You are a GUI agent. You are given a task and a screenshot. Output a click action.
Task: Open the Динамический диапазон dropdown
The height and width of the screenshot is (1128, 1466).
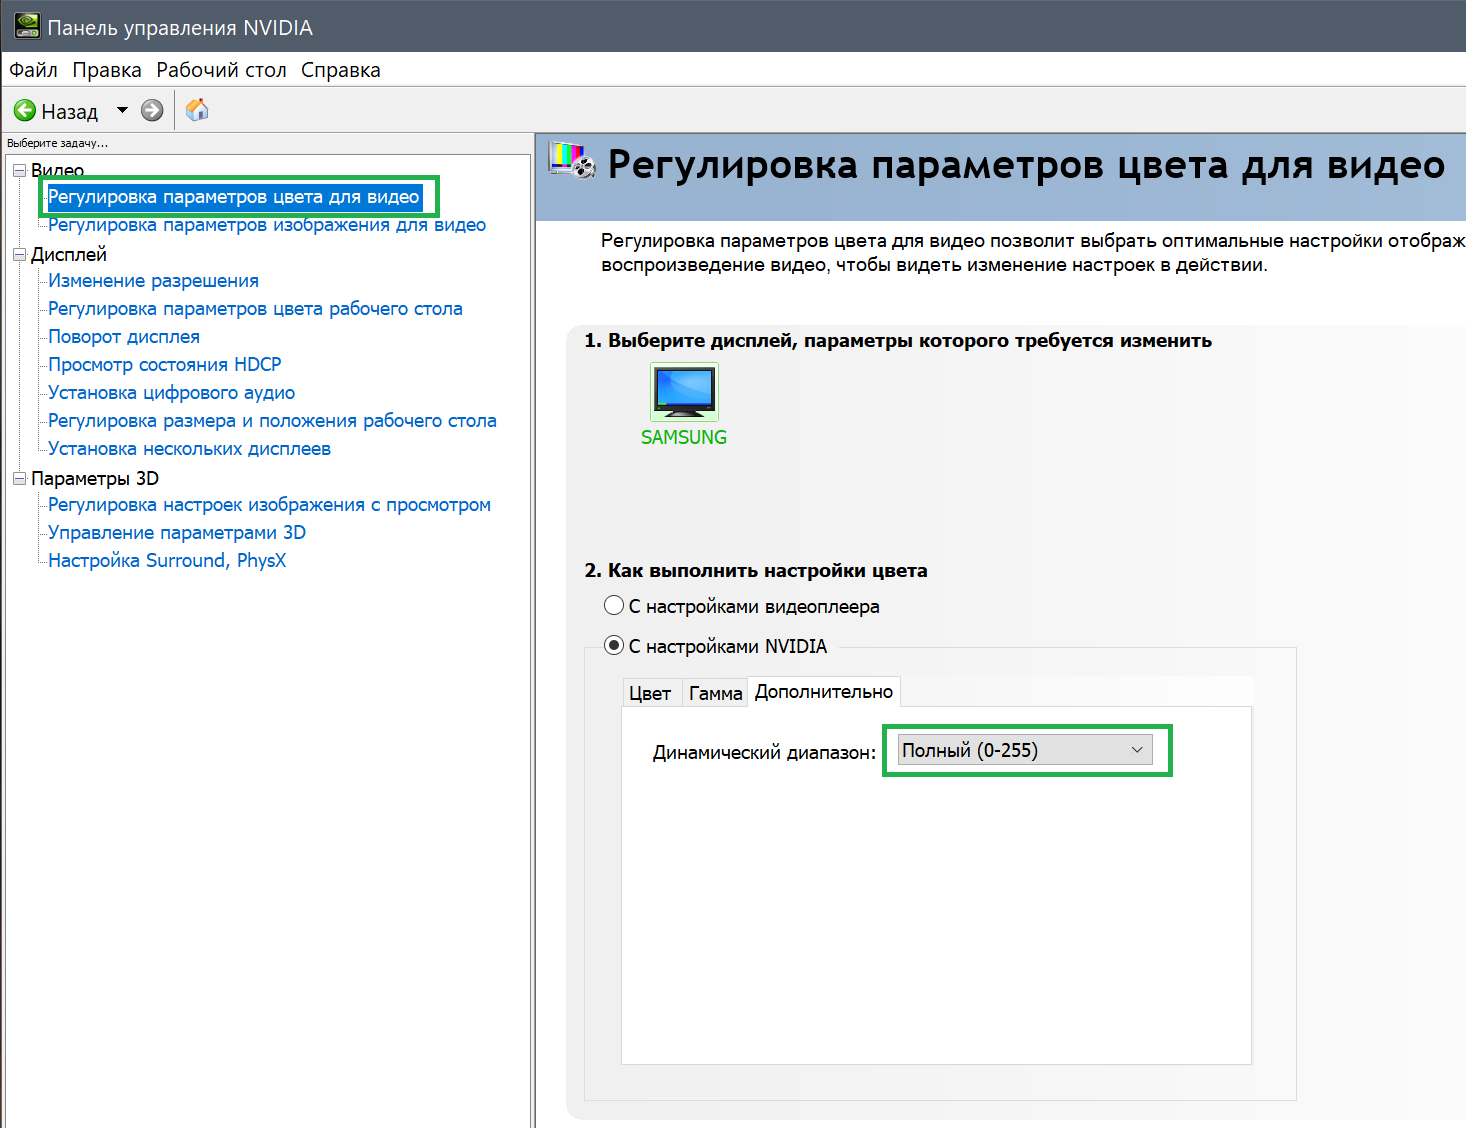1025,750
